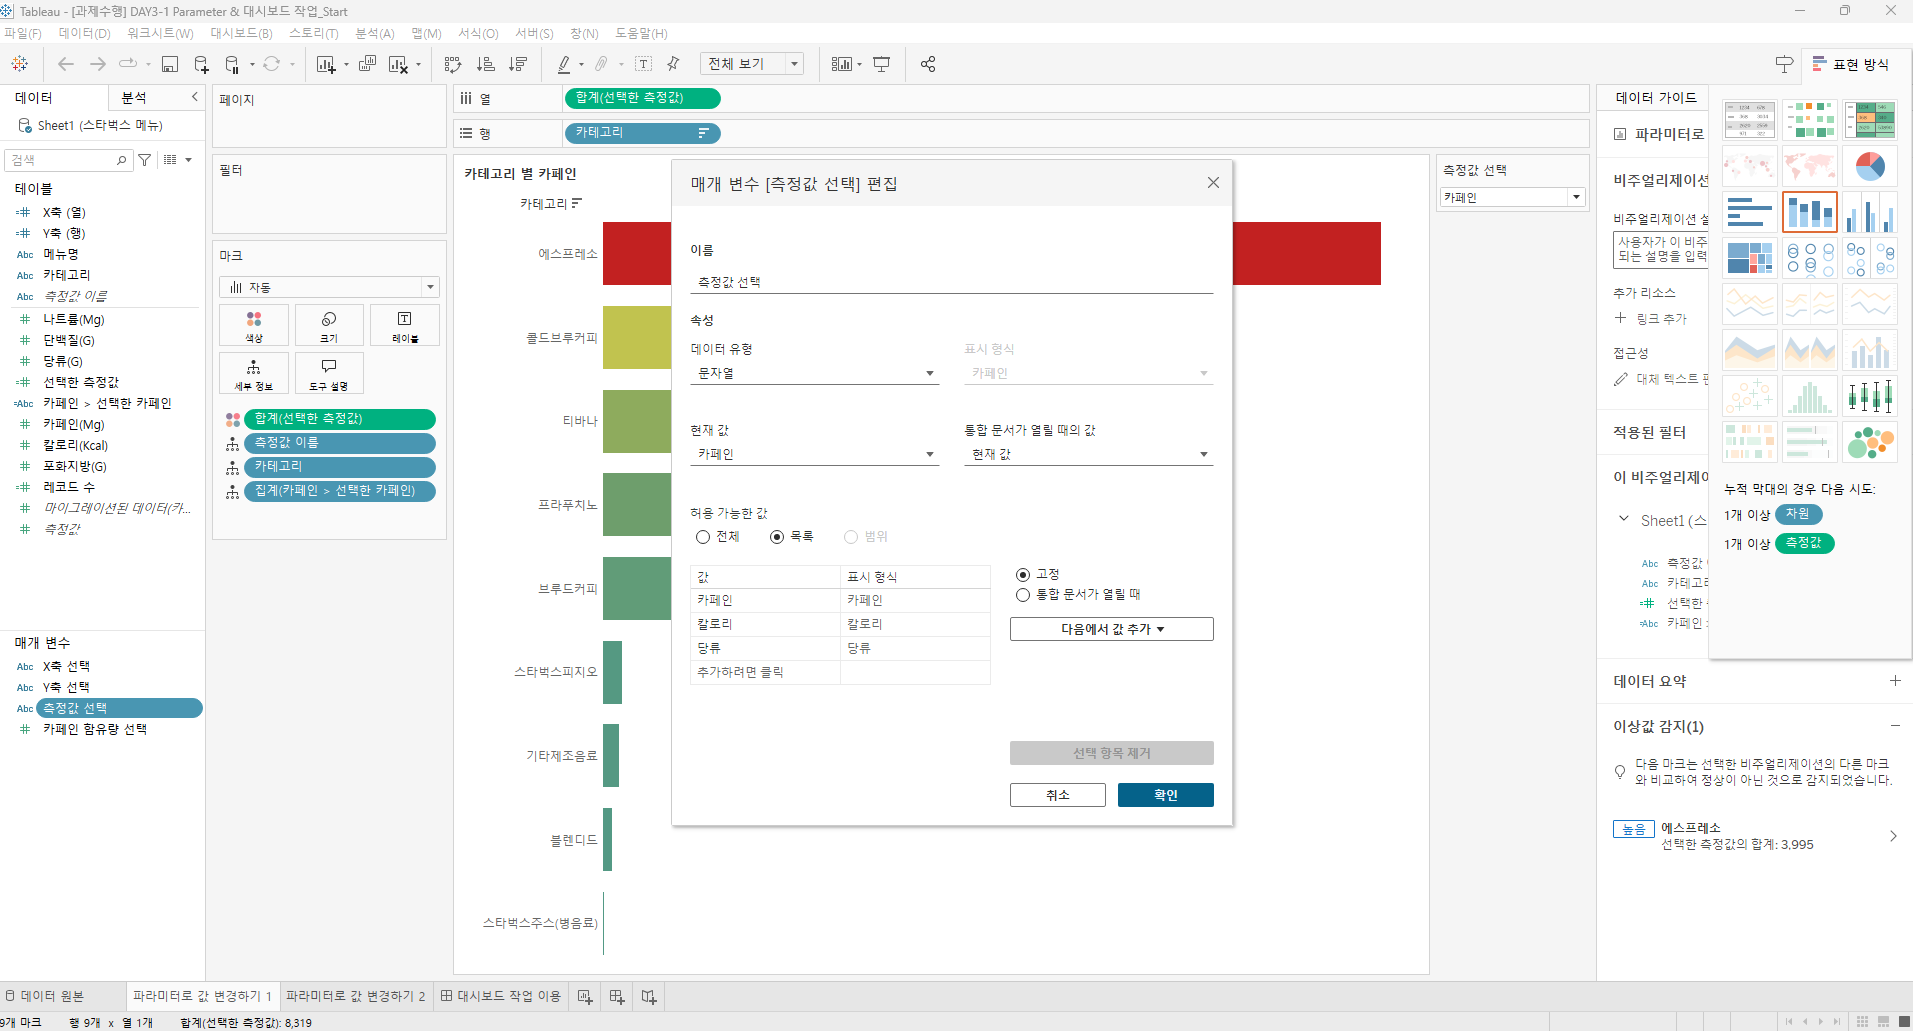Switch to sheet tab '파라미터로 값 변경하기 2'
The image size is (1913, 1031).
tap(355, 996)
